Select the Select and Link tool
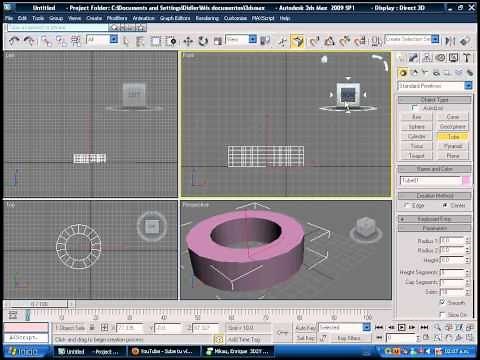This screenshot has height=360, width=480. click(x=46, y=41)
